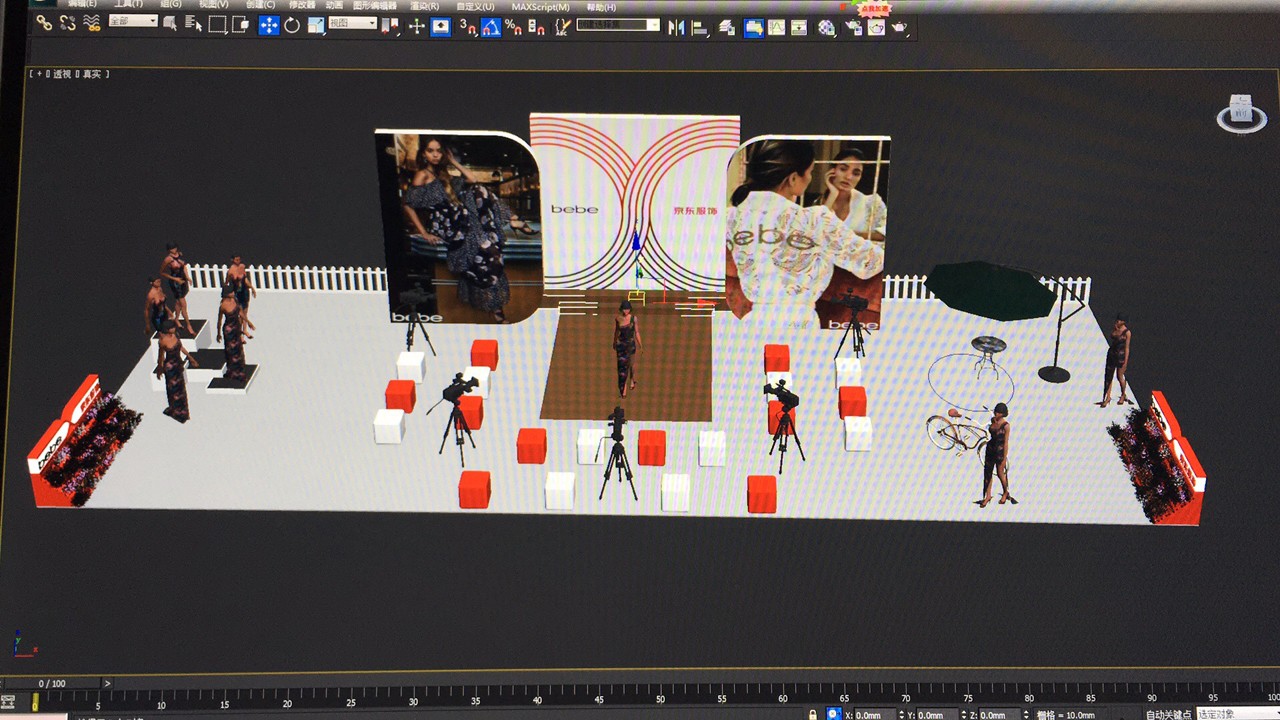Toggle absolute/offset transform mode icon

[833, 713]
